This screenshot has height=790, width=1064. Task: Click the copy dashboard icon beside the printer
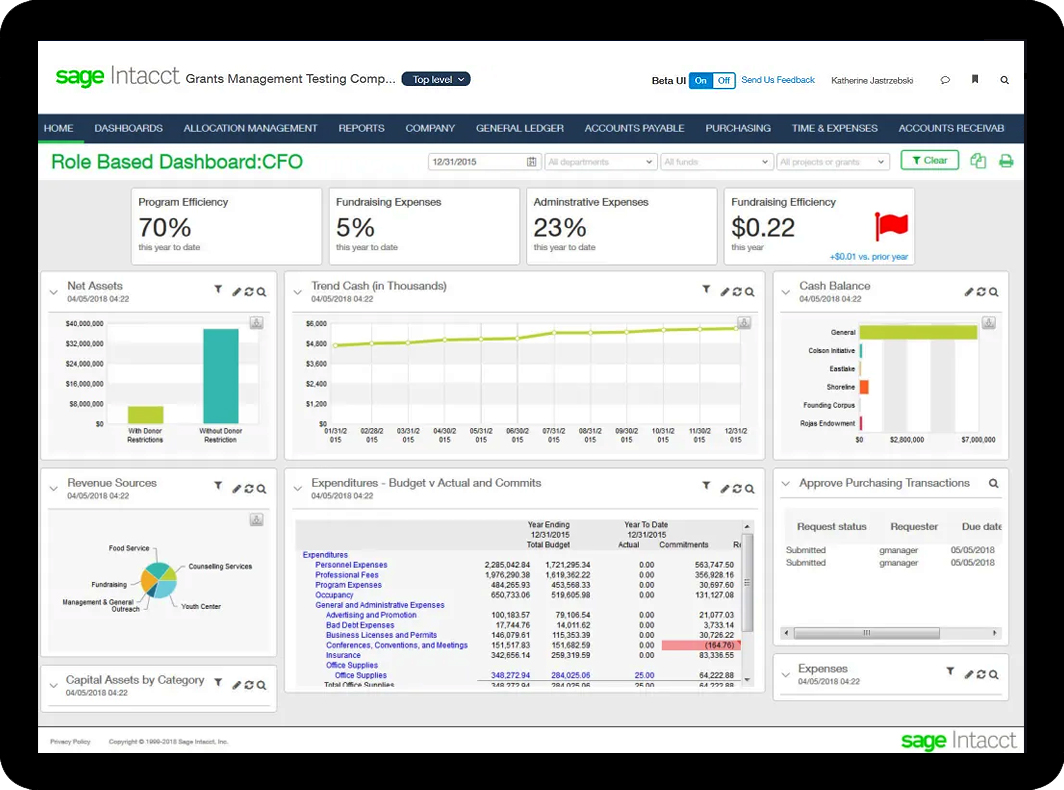[978, 160]
